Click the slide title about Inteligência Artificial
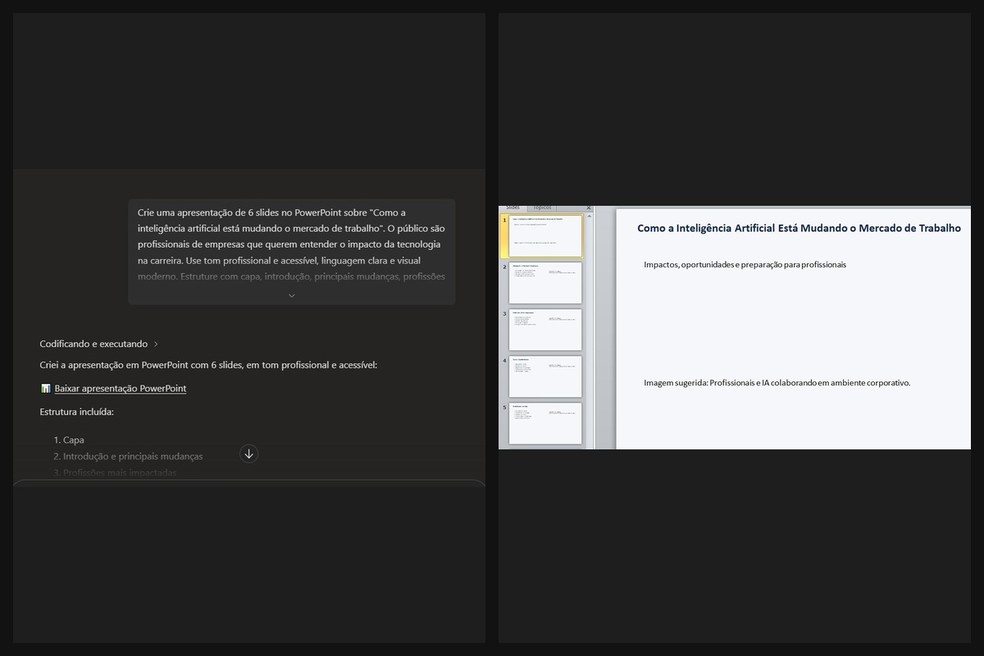This screenshot has height=656, width=984. pyautogui.click(x=799, y=229)
